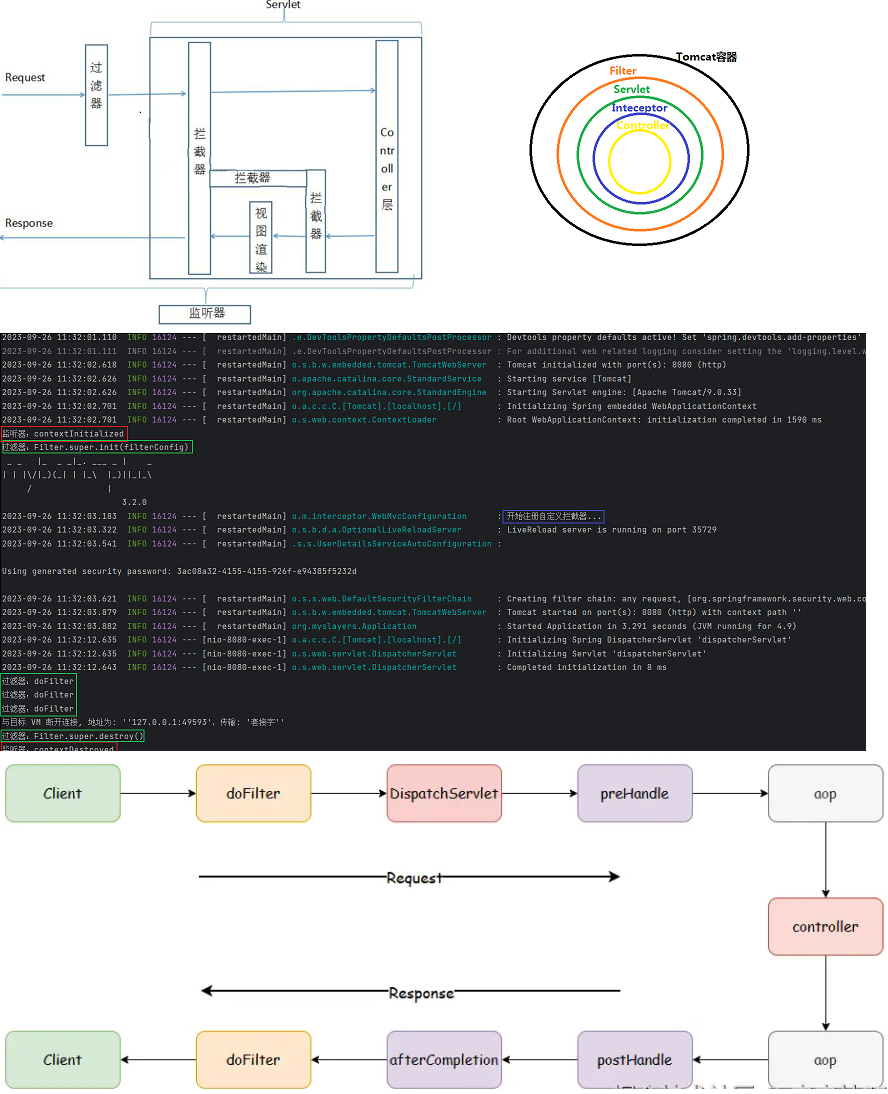The width and height of the screenshot is (888, 1094).
Task: Click the preHandle flow box
Action: tap(635, 794)
